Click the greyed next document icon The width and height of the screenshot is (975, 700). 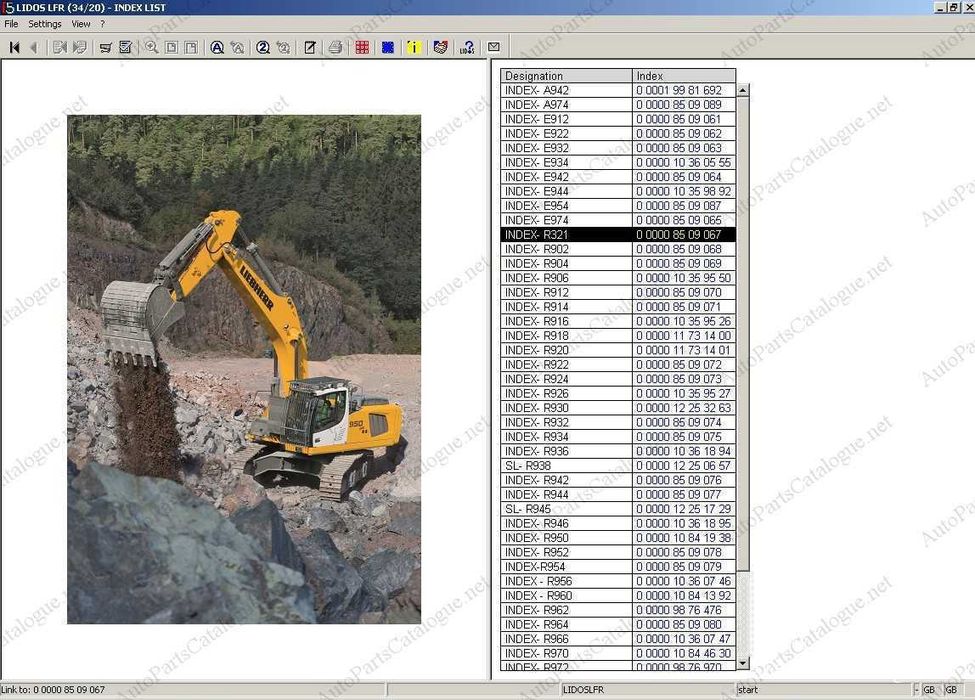tap(60, 47)
